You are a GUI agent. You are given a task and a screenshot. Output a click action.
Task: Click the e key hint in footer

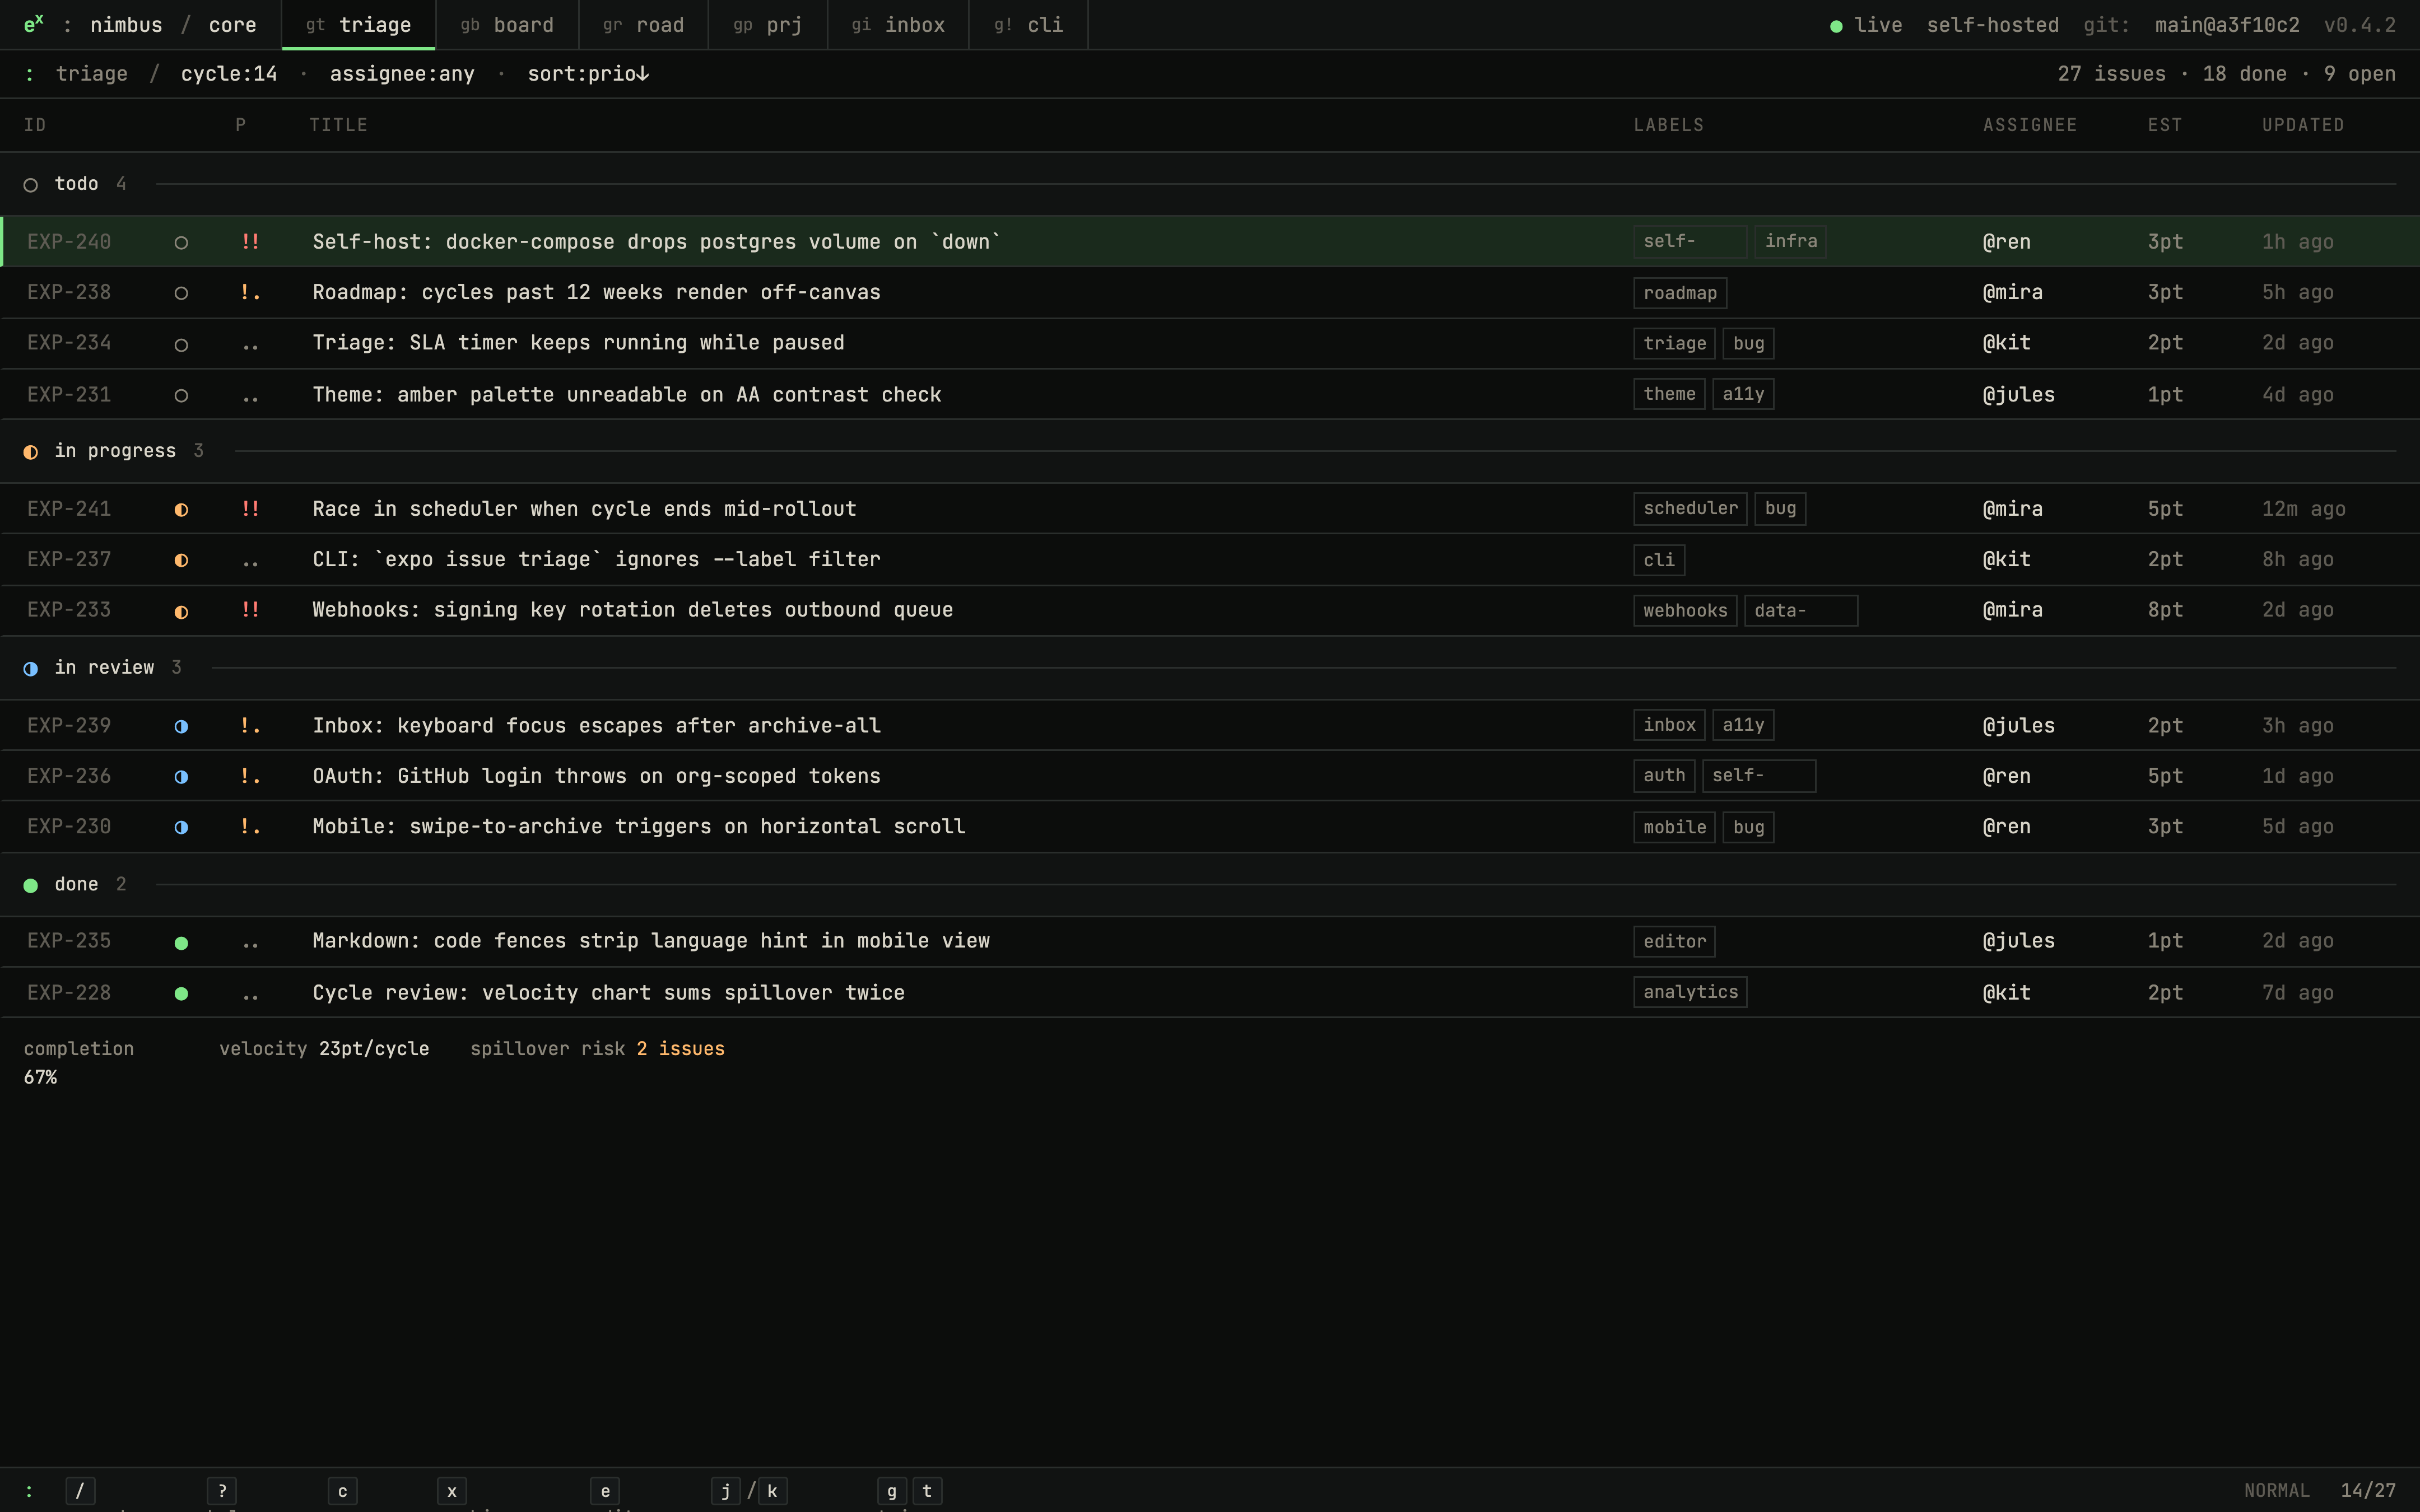605,1491
